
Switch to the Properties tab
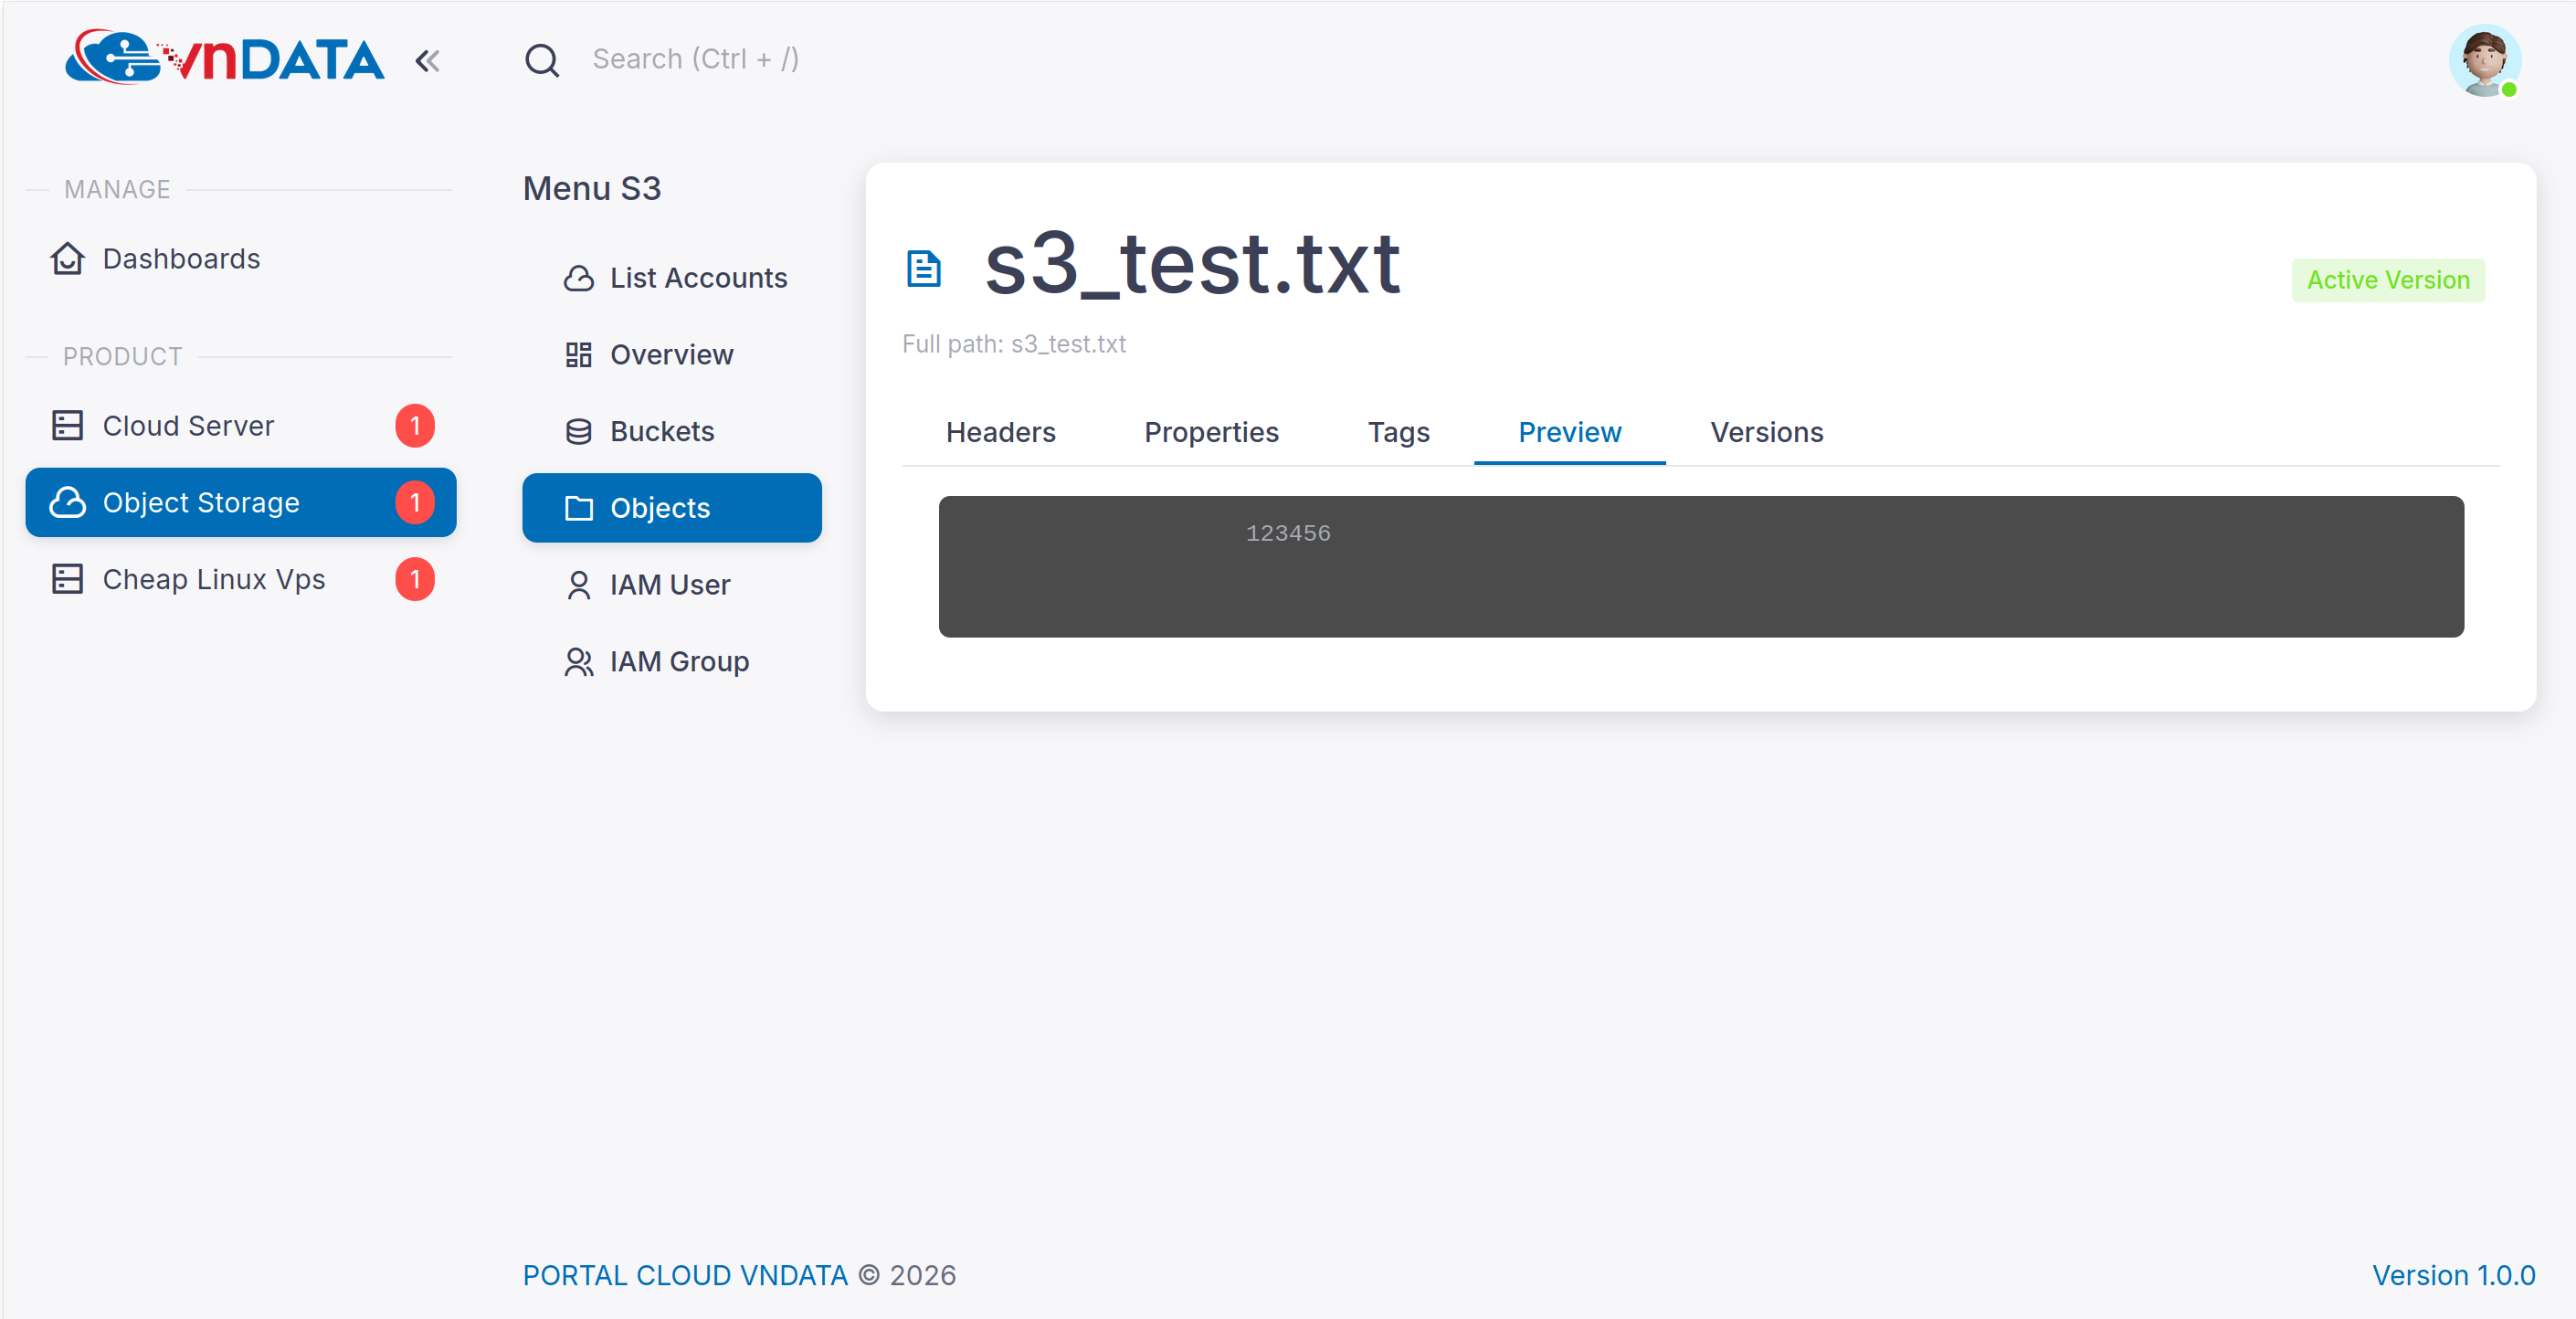1211,432
